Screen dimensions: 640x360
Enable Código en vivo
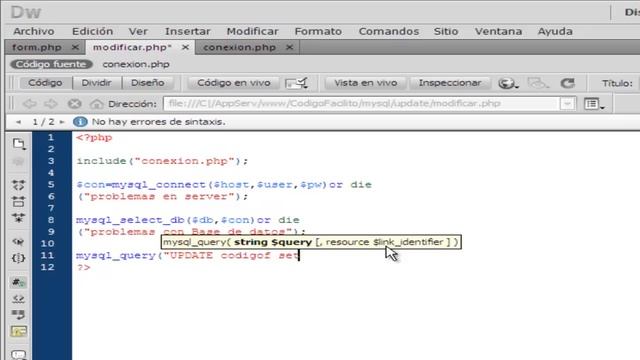click(234, 83)
